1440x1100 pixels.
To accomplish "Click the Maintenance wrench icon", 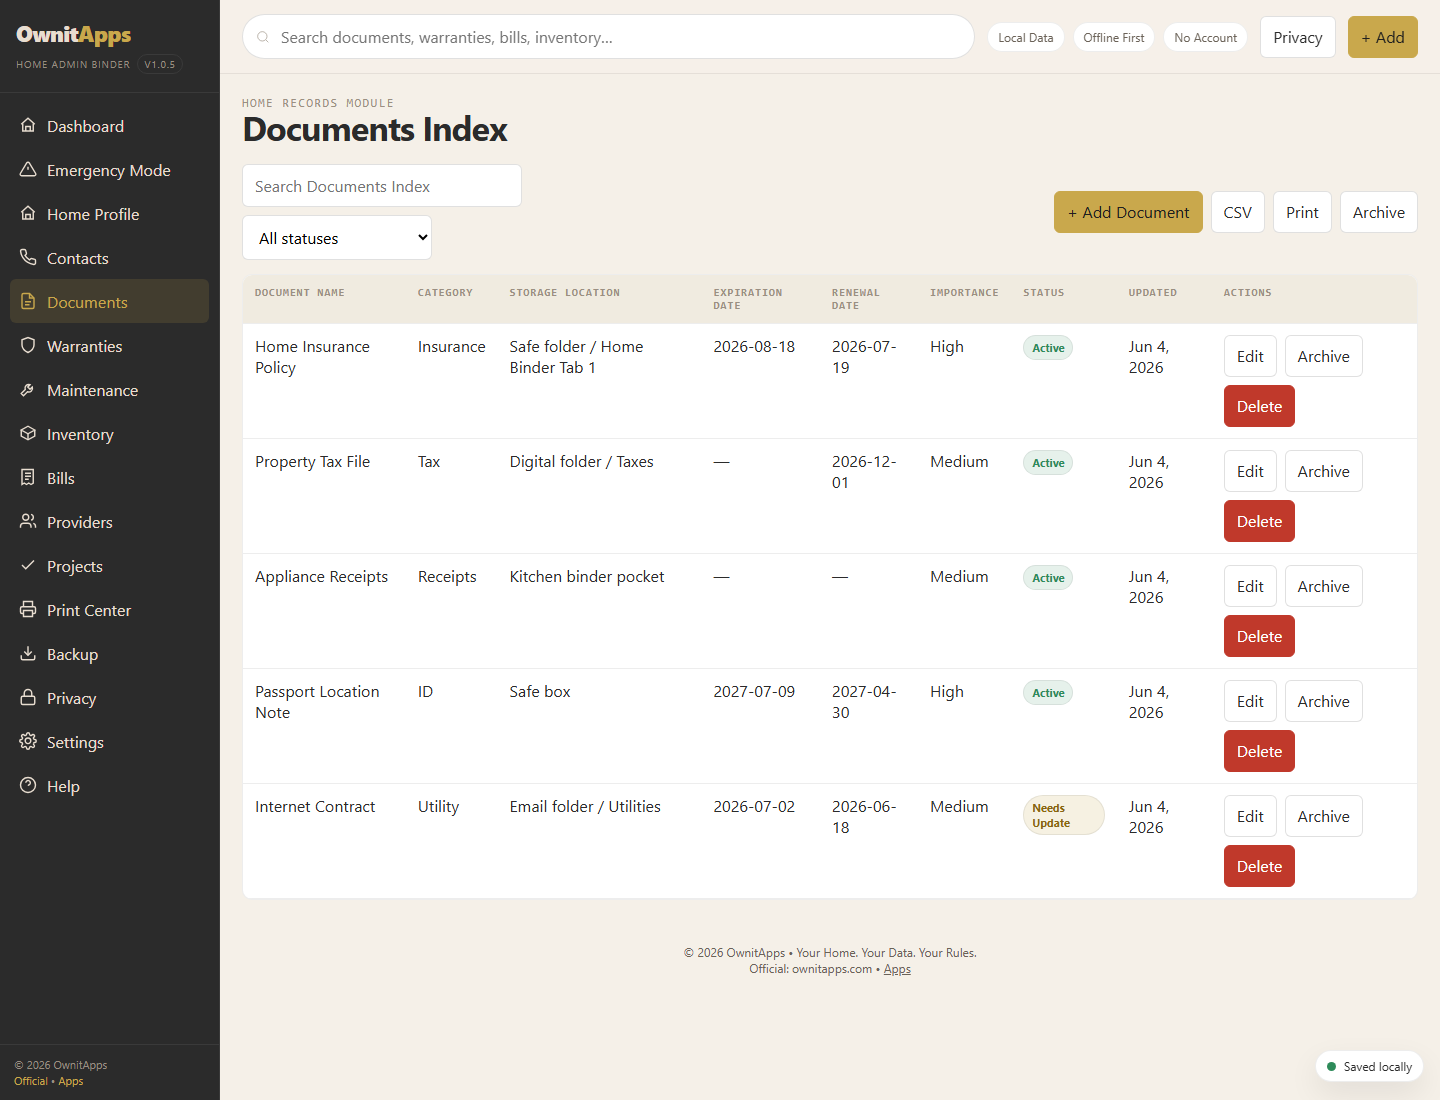I will [x=28, y=390].
